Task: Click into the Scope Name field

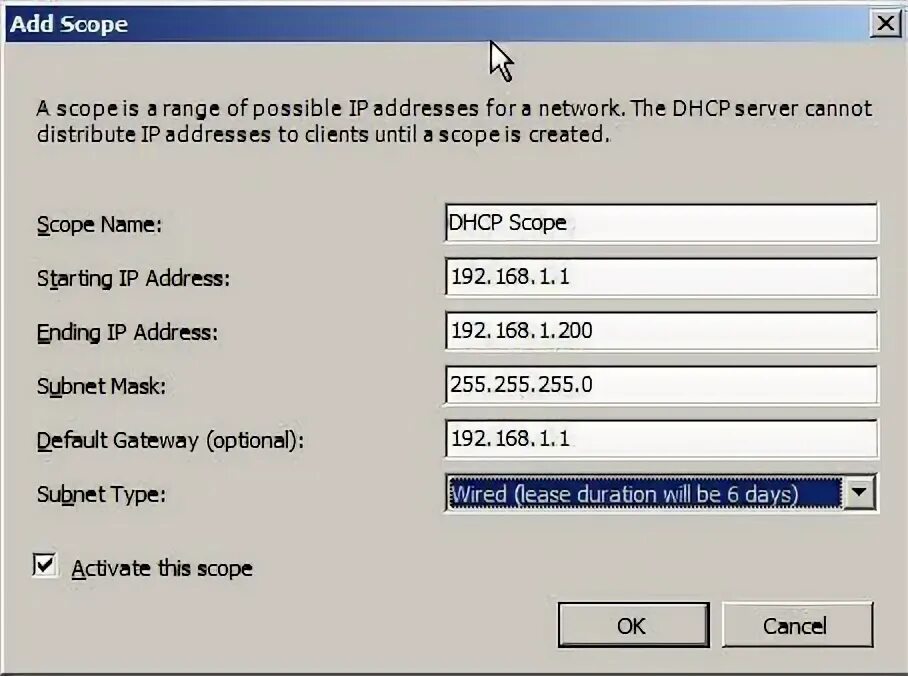Action: pos(661,222)
